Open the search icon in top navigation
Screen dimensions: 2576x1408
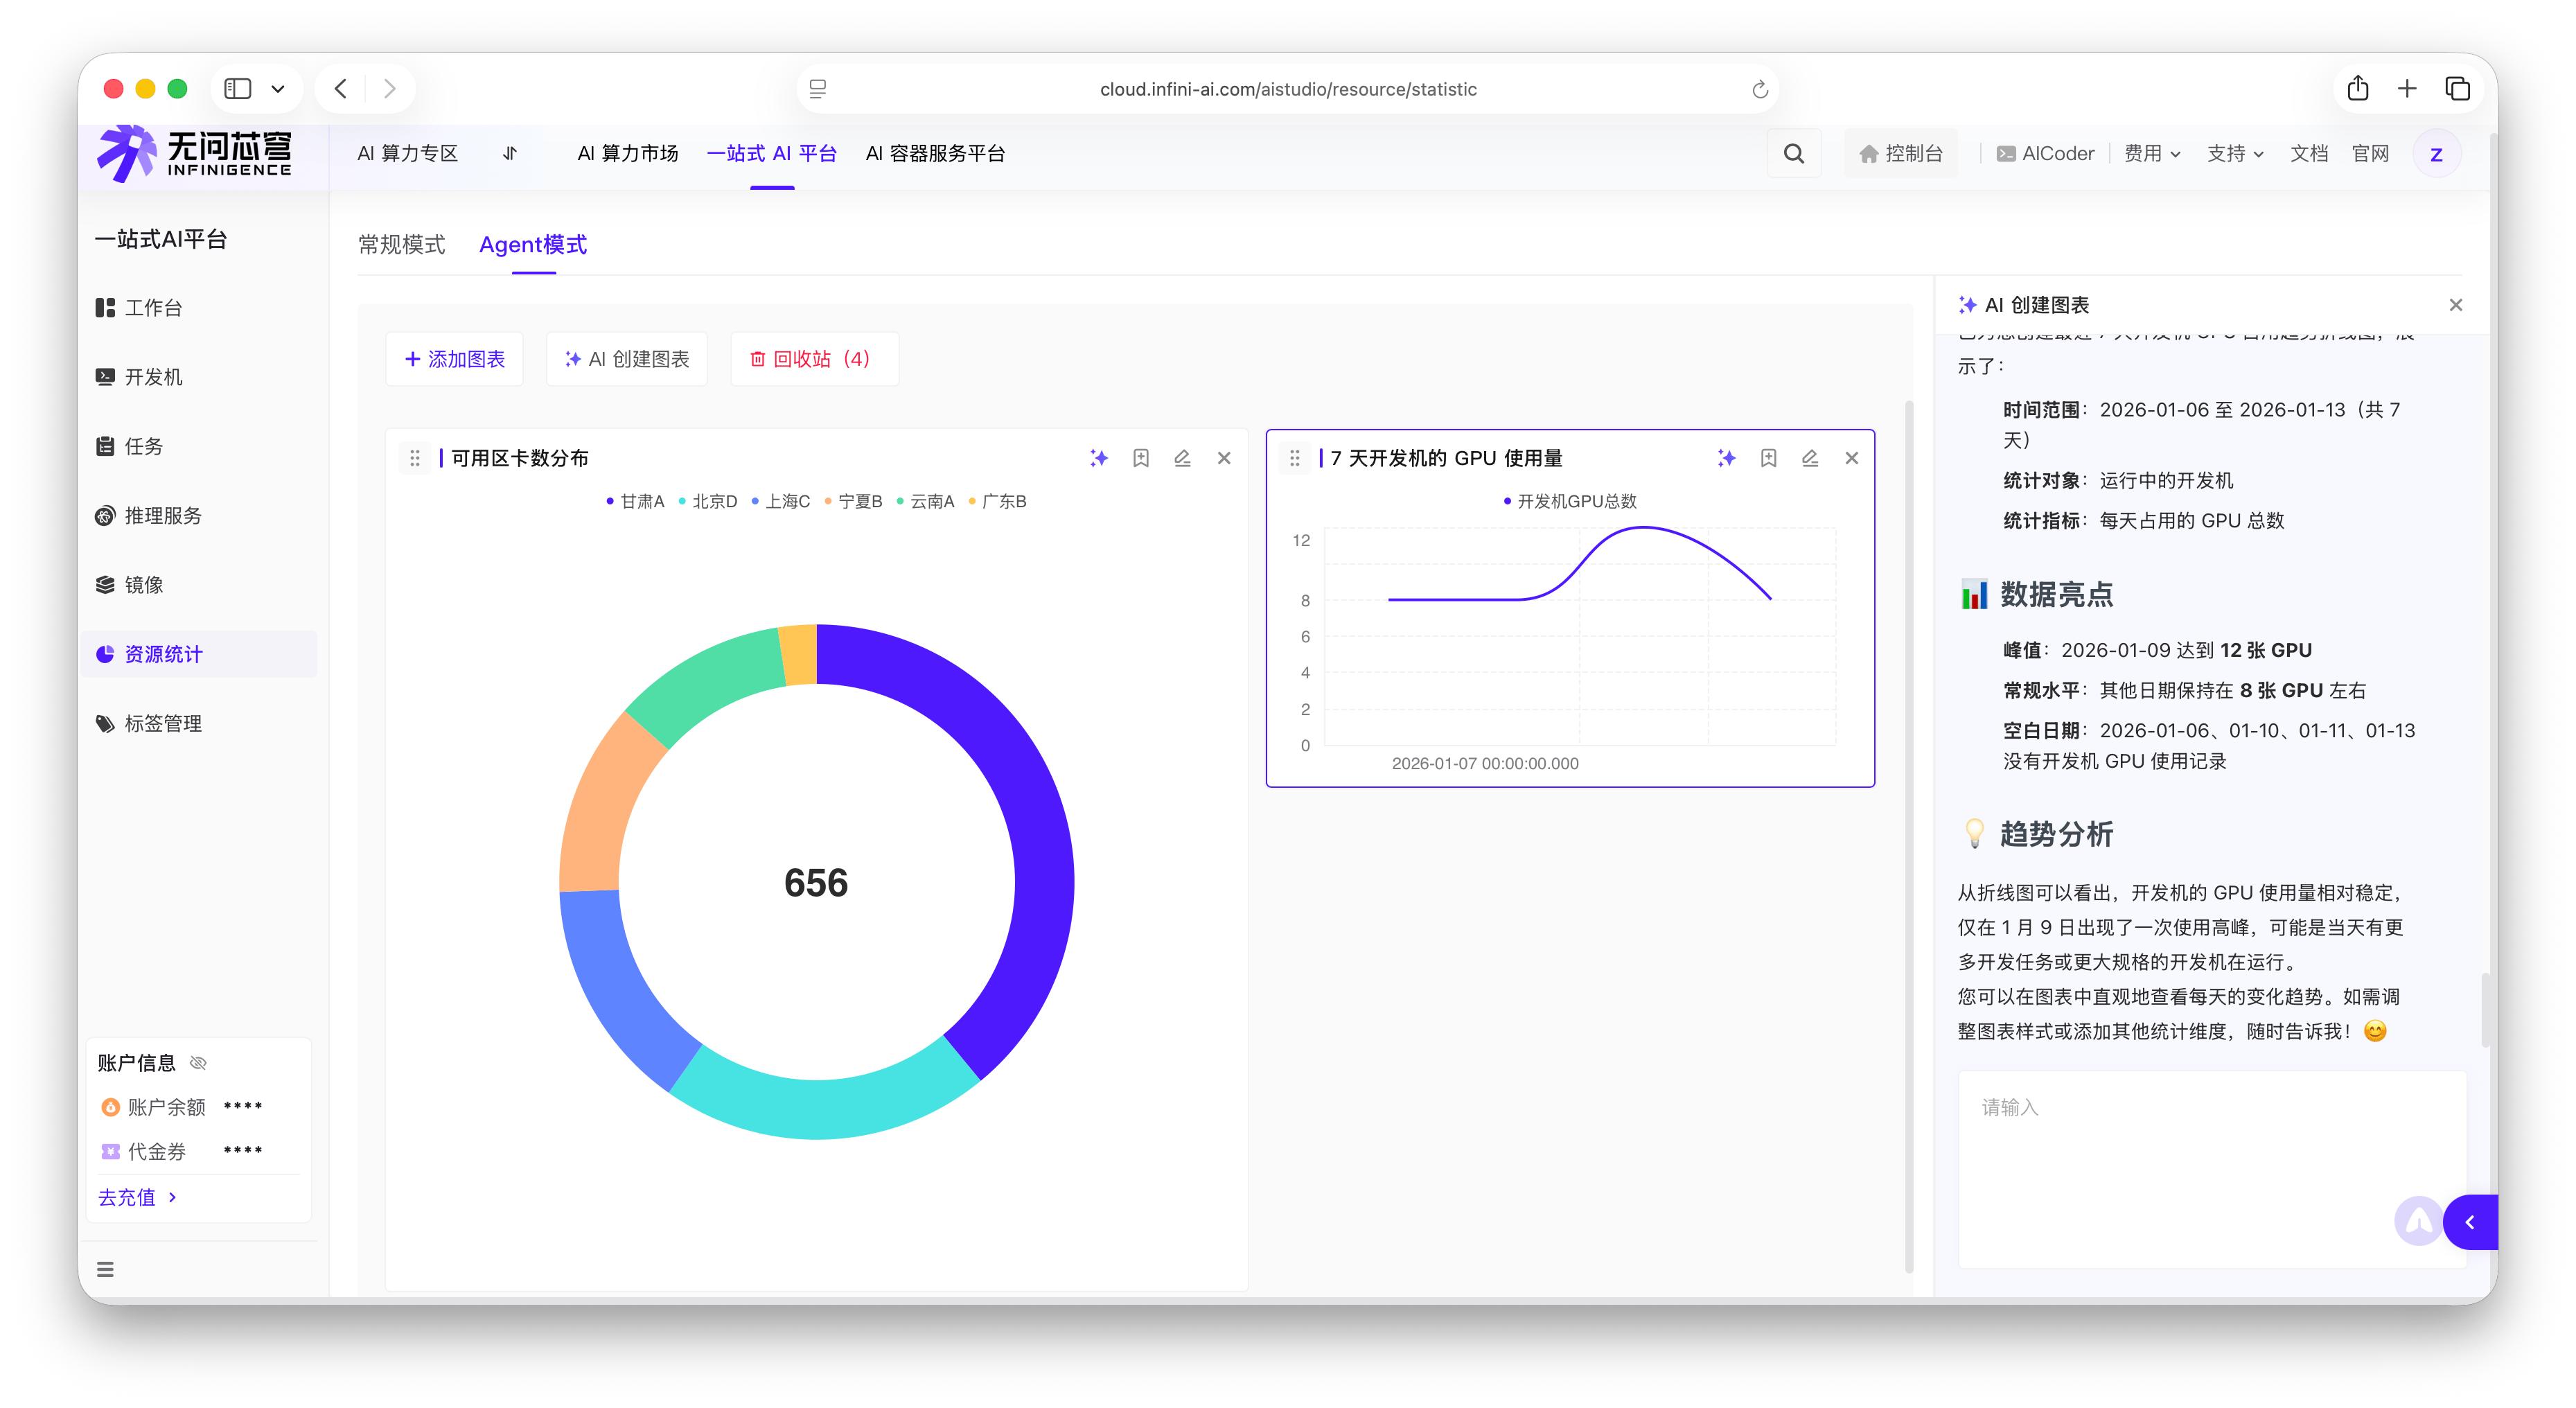click(1794, 154)
